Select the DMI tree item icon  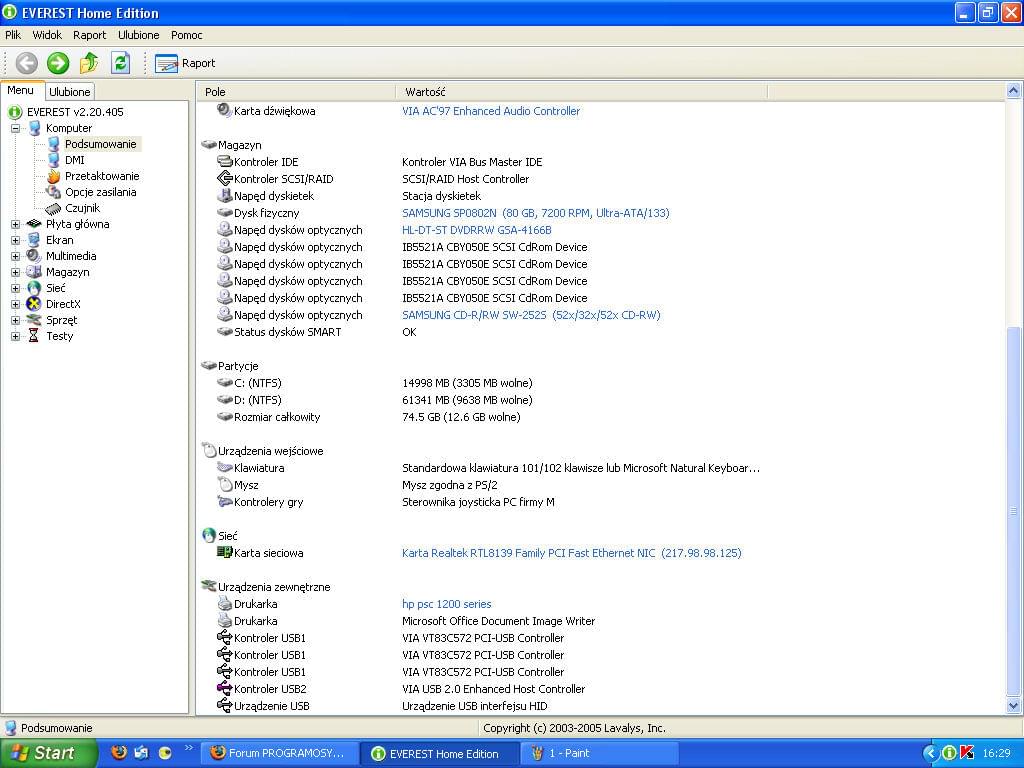(54, 160)
